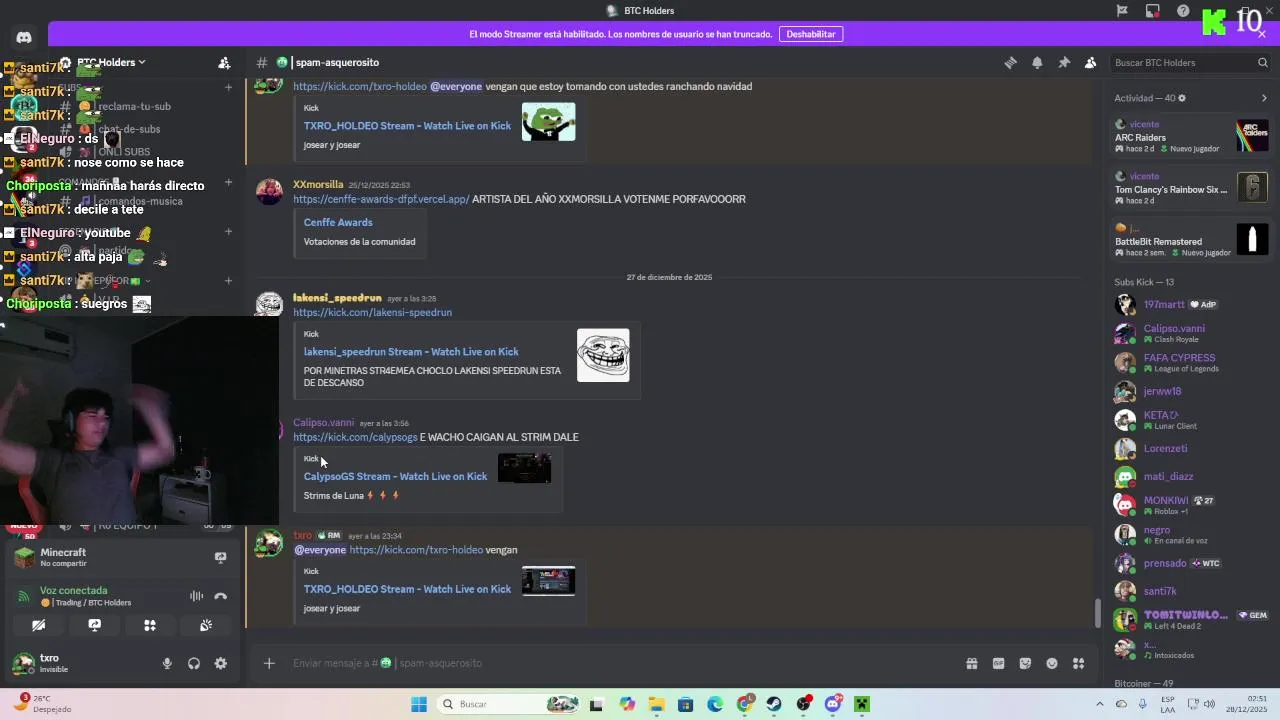Open the Actividad settings gear

pyautogui.click(x=1182, y=98)
